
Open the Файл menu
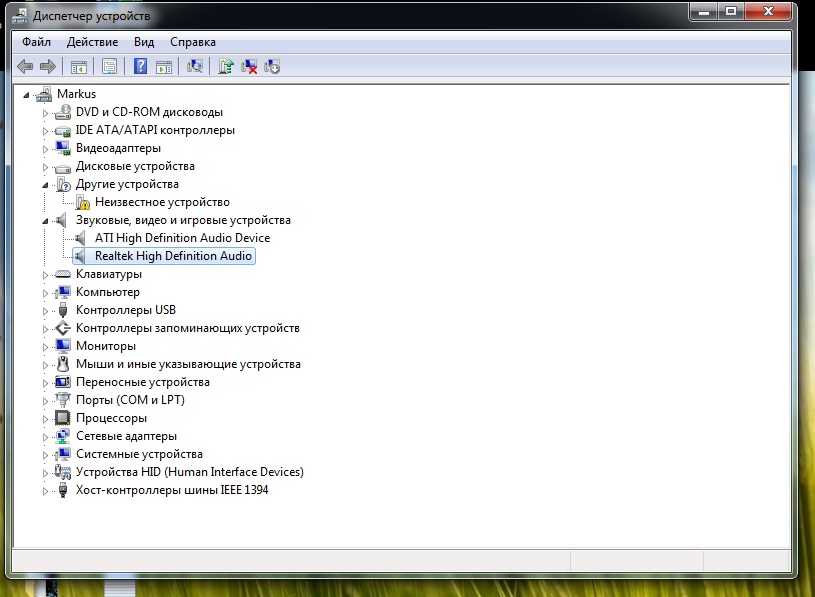(x=36, y=42)
